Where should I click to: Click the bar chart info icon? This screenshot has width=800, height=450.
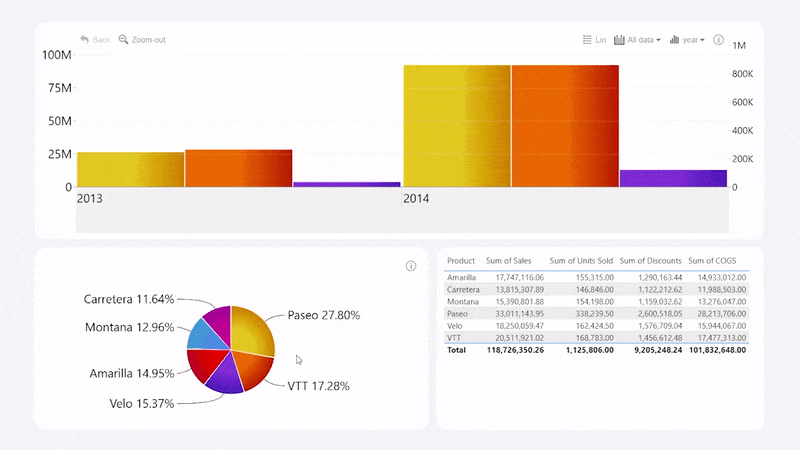point(718,40)
